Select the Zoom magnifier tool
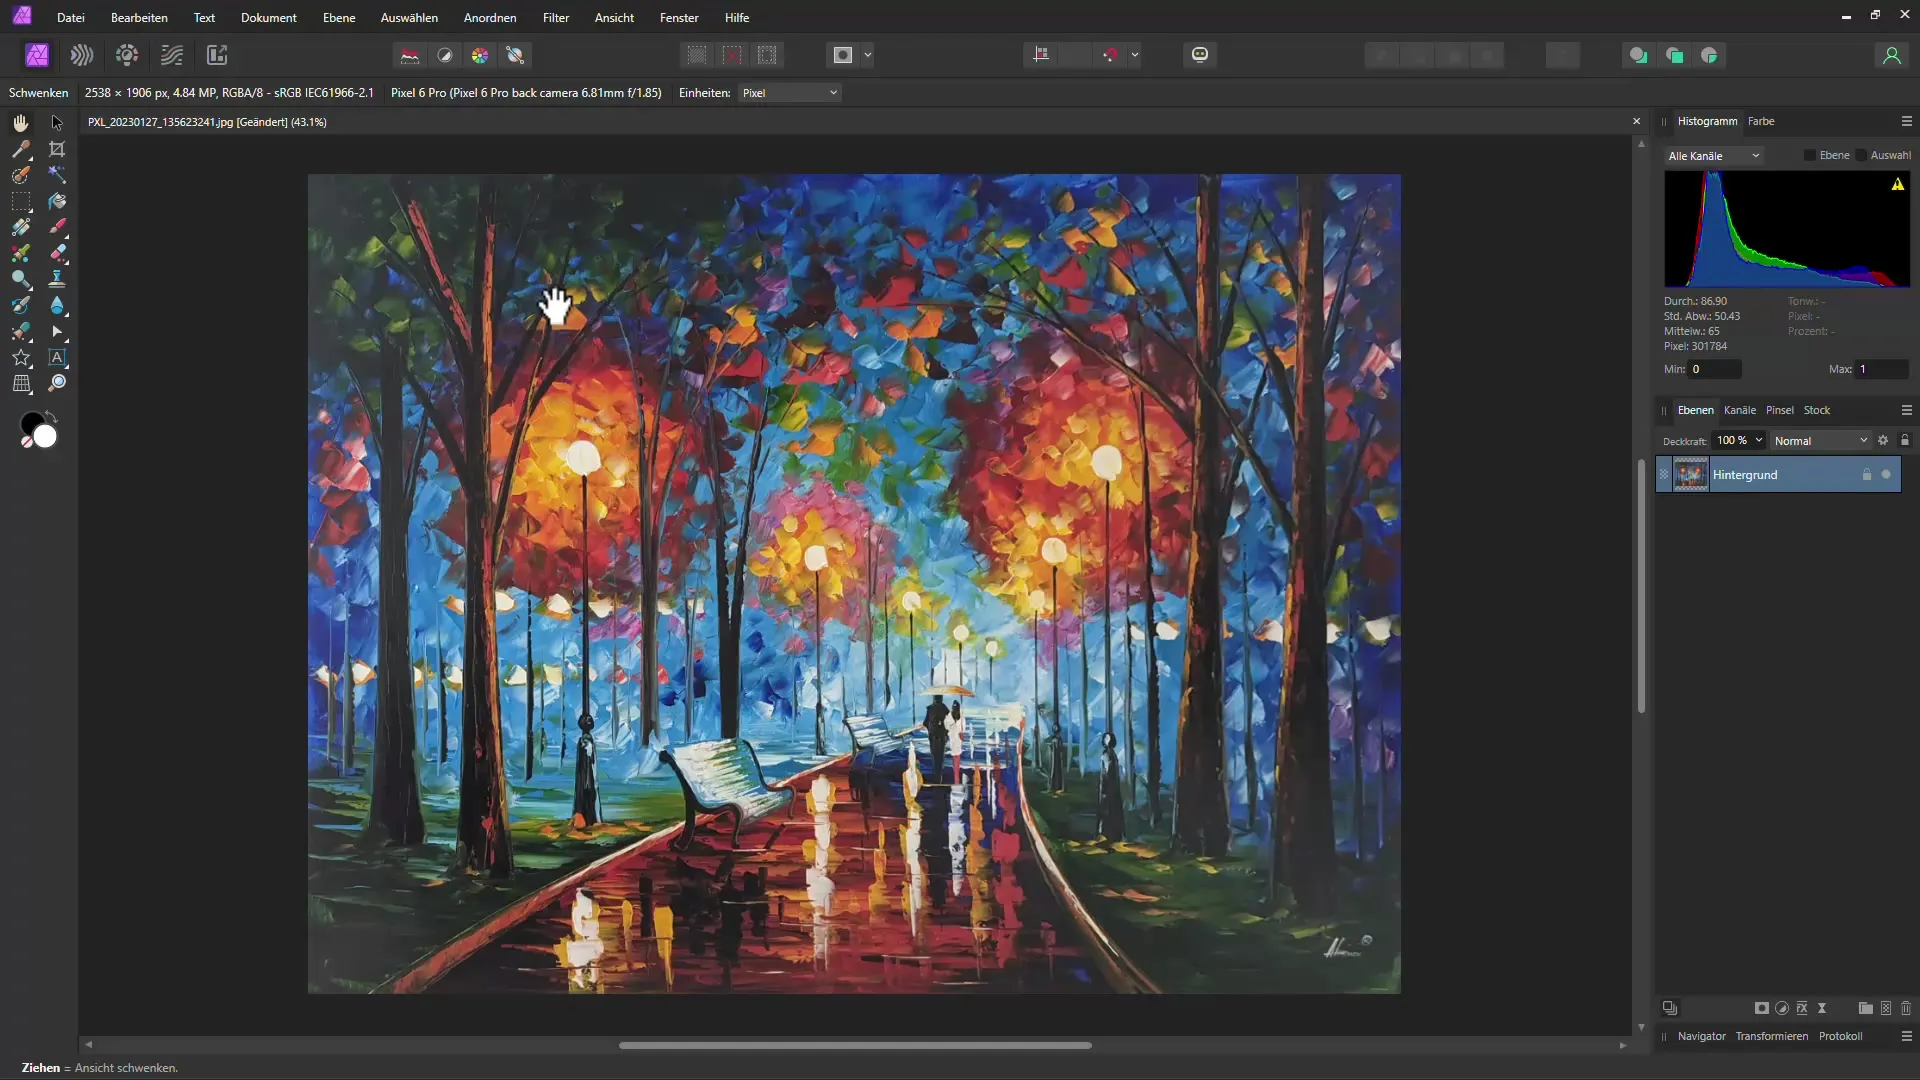 57,383
